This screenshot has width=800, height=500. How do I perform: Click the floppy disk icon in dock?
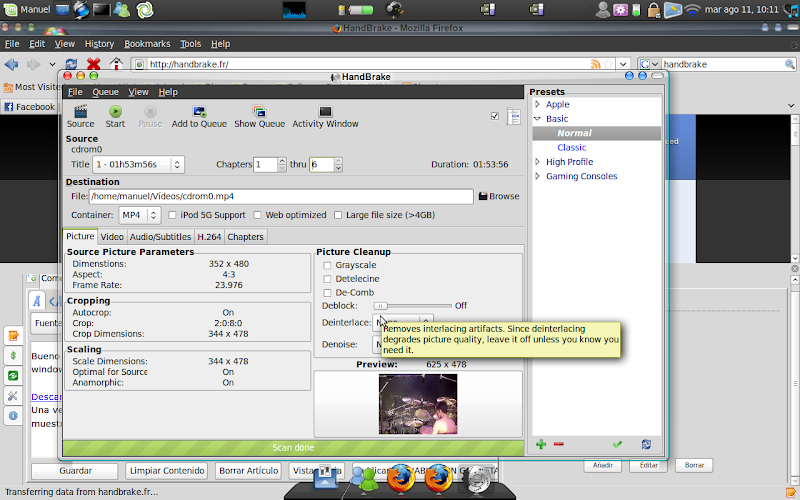[x=325, y=478]
